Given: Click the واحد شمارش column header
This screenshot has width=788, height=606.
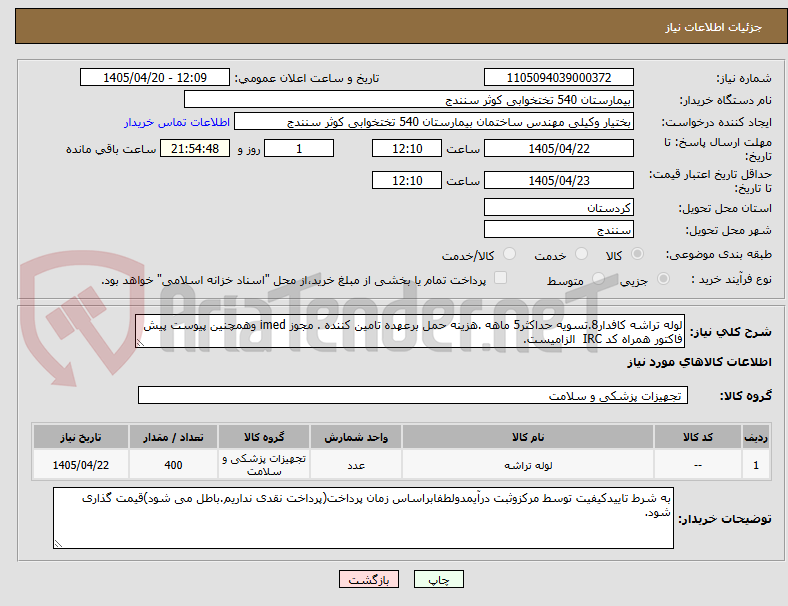Looking at the screenshot, I should pos(356,437).
